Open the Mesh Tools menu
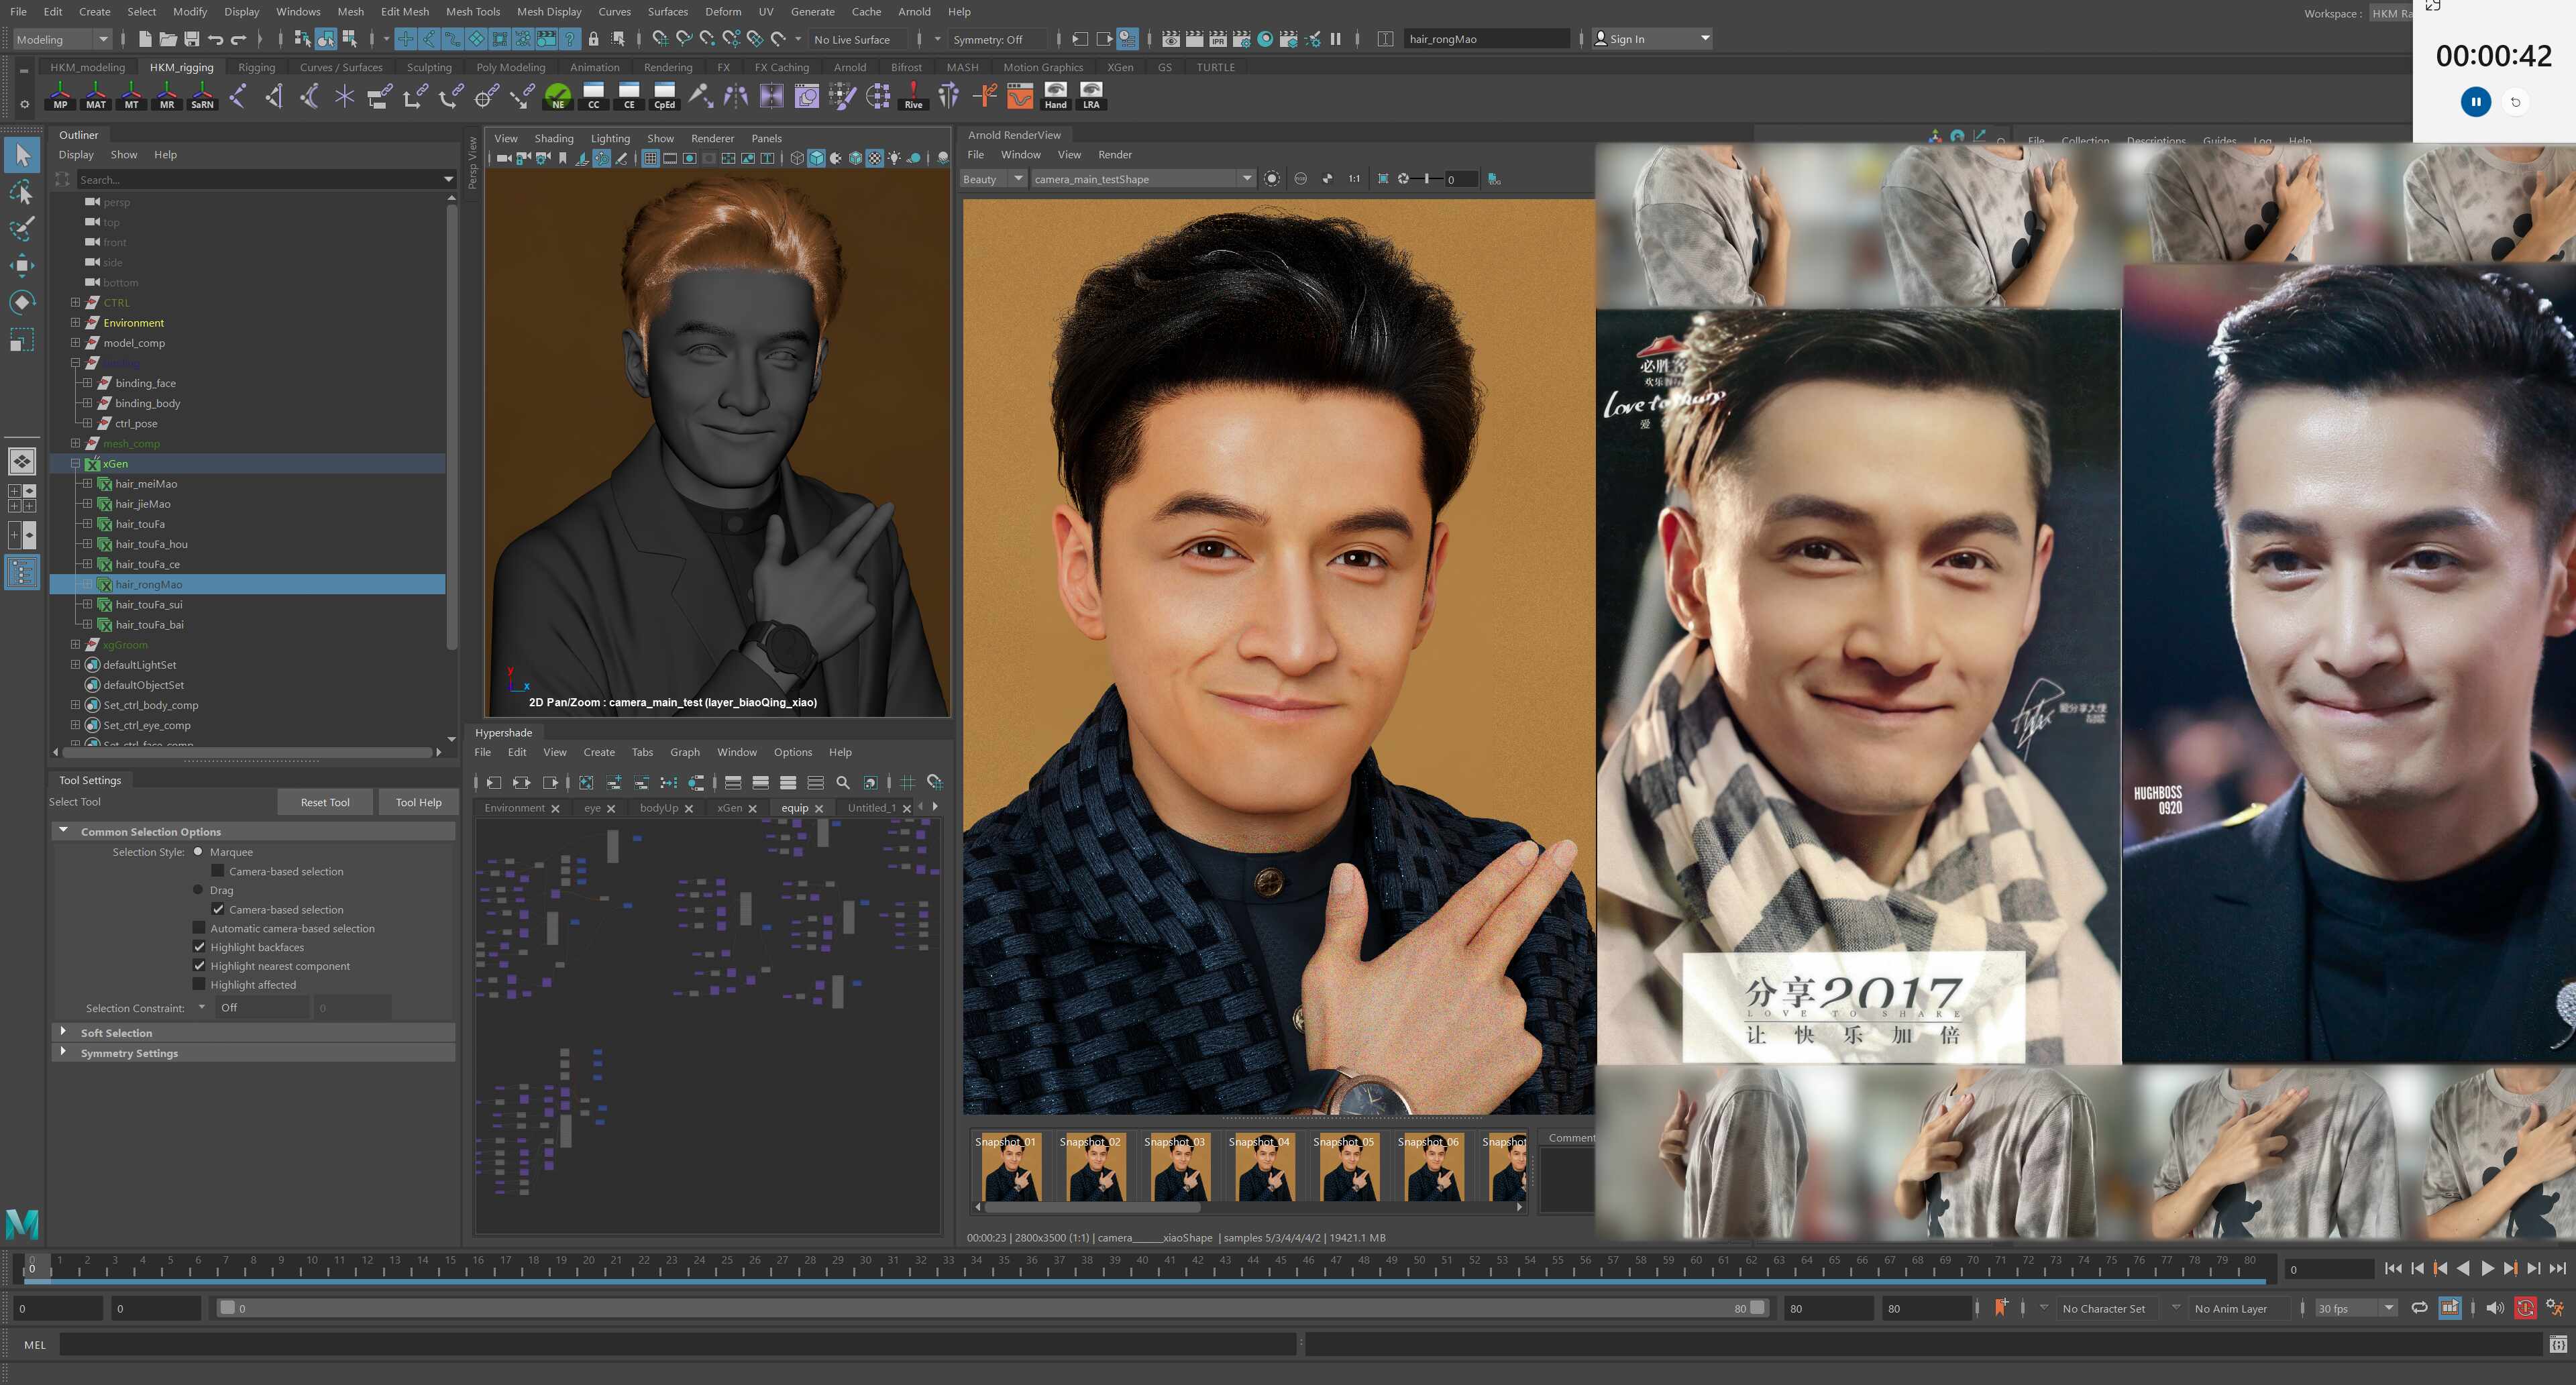2576x1385 pixels. click(x=472, y=12)
